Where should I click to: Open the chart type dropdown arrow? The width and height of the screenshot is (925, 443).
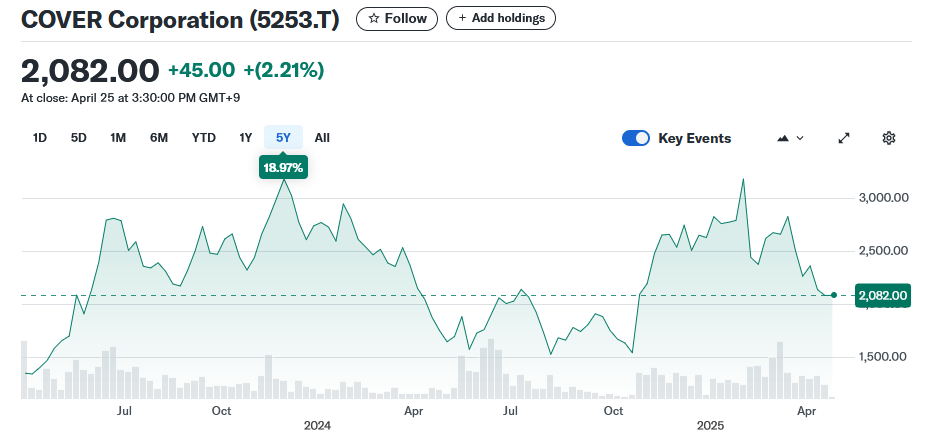800,138
